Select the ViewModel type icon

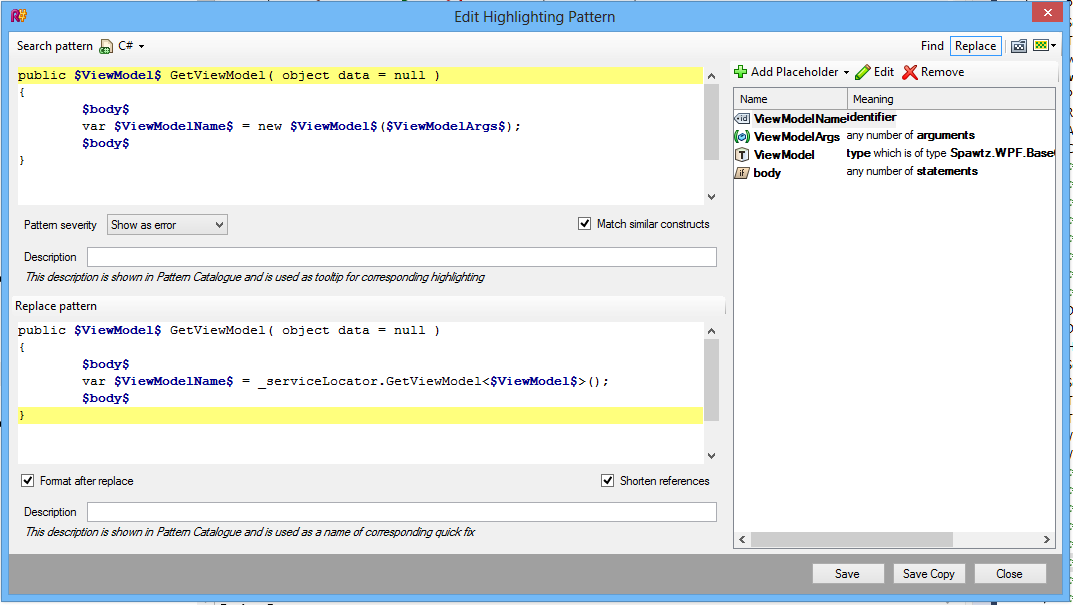click(742, 155)
